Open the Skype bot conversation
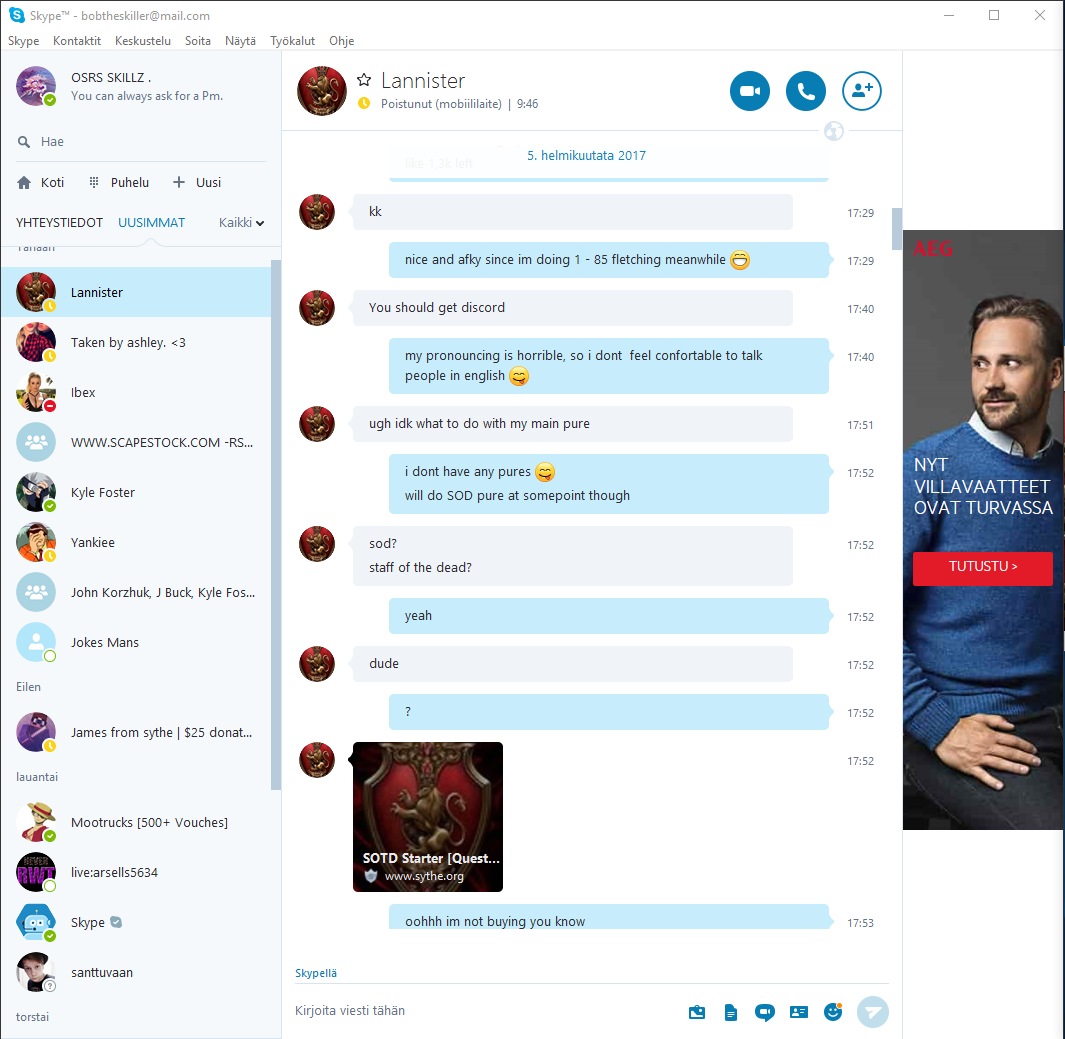 click(x=136, y=922)
